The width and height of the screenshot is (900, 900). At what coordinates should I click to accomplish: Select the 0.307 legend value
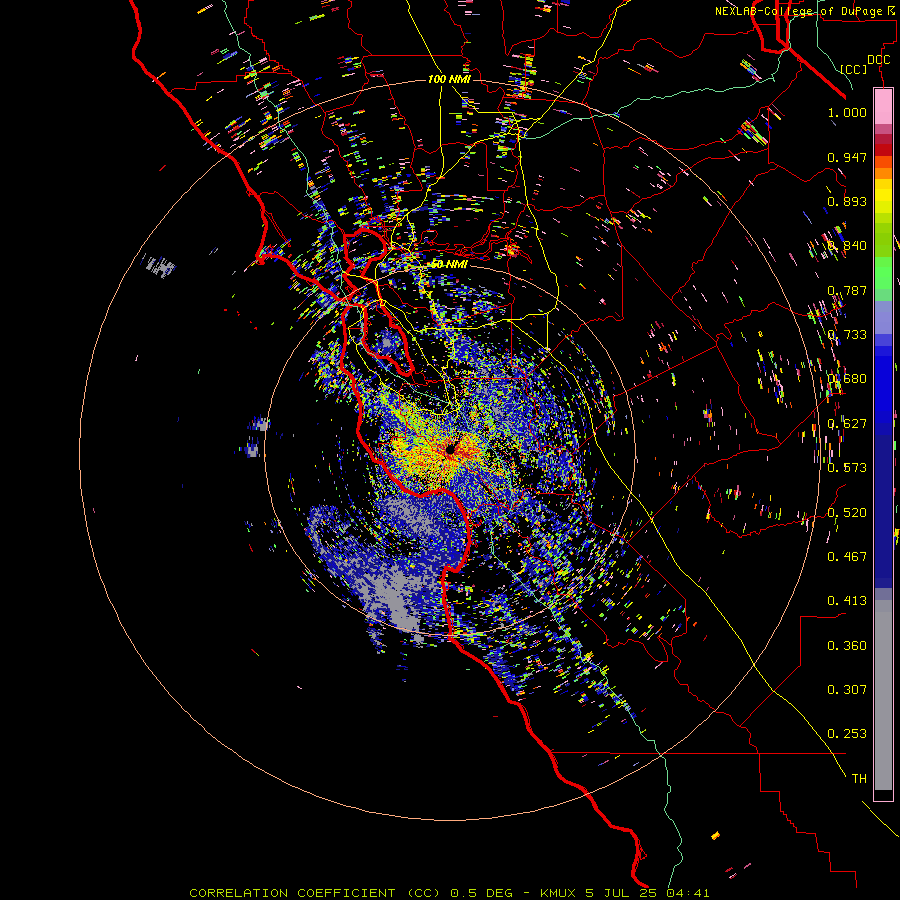click(x=847, y=690)
